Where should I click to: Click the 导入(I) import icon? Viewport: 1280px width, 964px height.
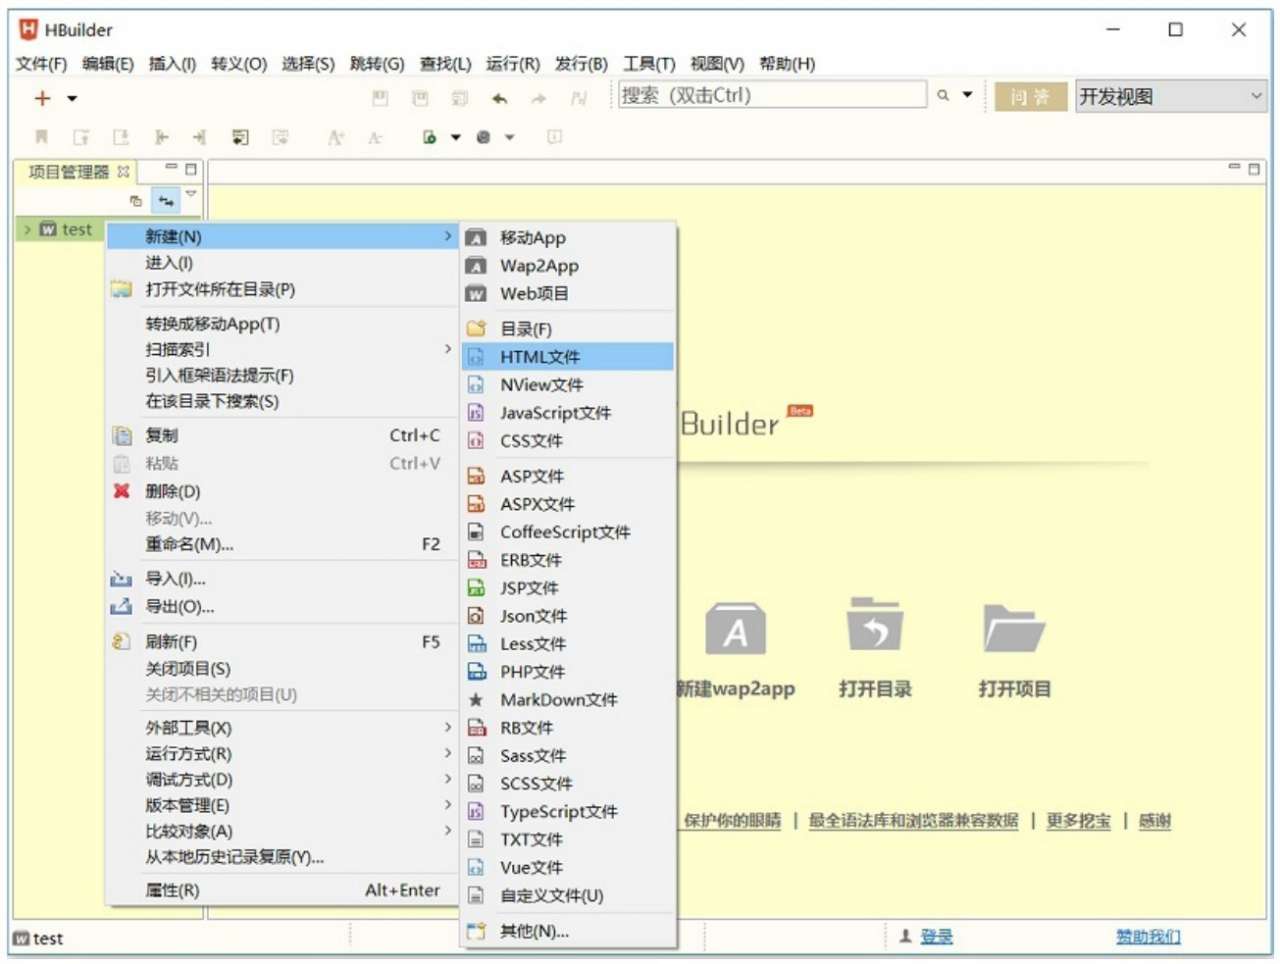coord(122,579)
